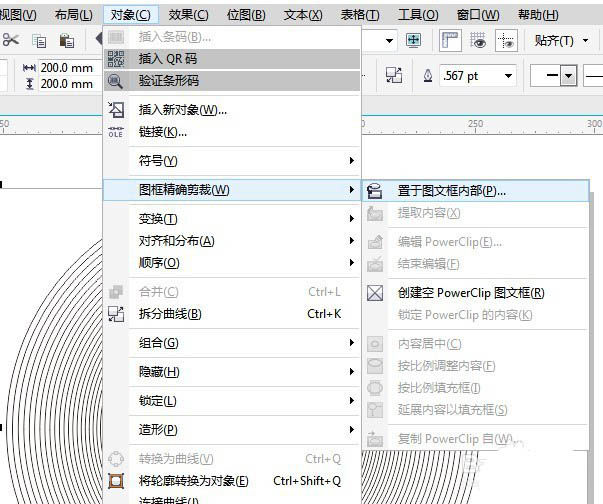Image resolution: width=603 pixels, height=504 pixels.
Task: Click the Cut scissors icon
Action: pyautogui.click(x=10, y=40)
